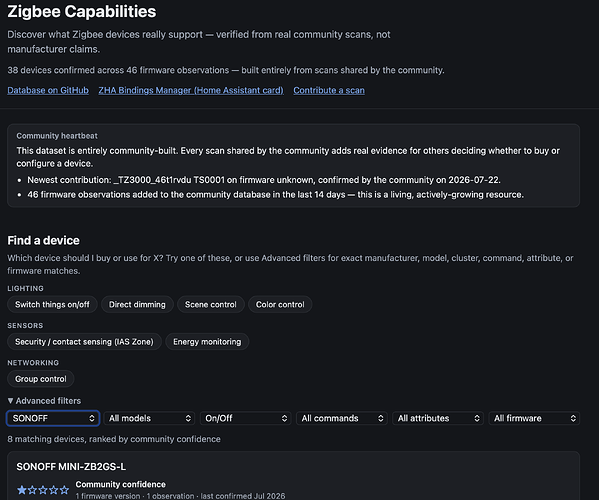Open the Database on GitHub link
This screenshot has width=599, height=500.
(x=48, y=91)
